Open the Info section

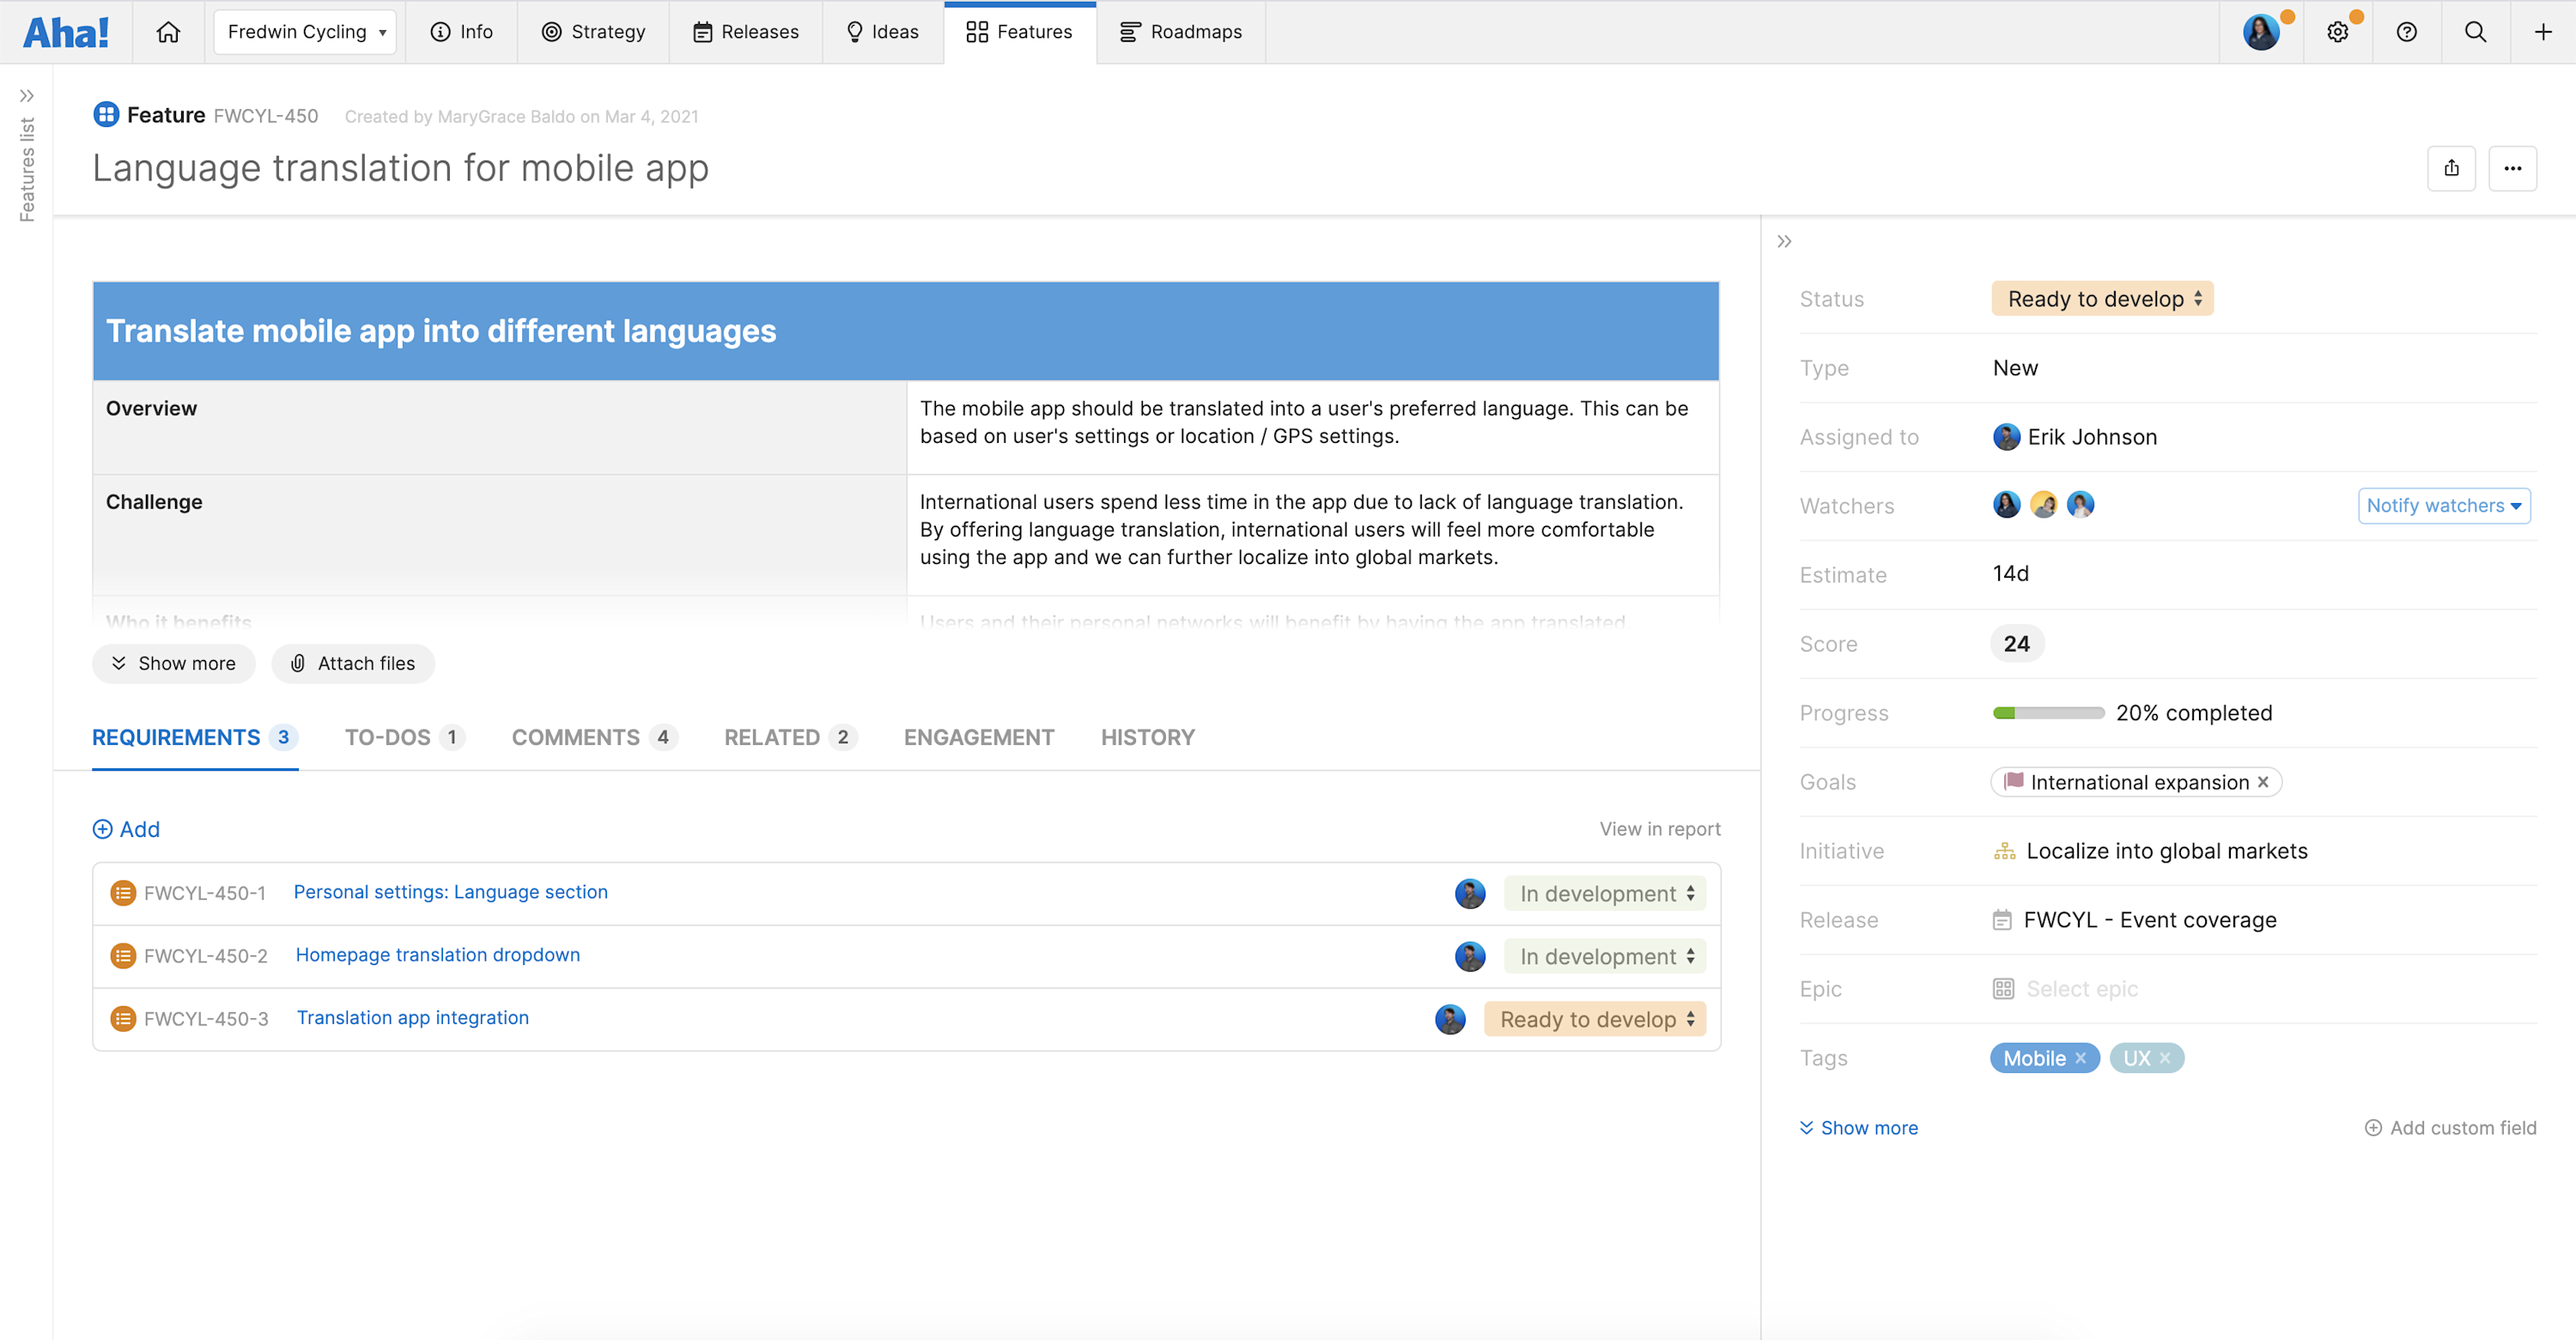coord(461,31)
